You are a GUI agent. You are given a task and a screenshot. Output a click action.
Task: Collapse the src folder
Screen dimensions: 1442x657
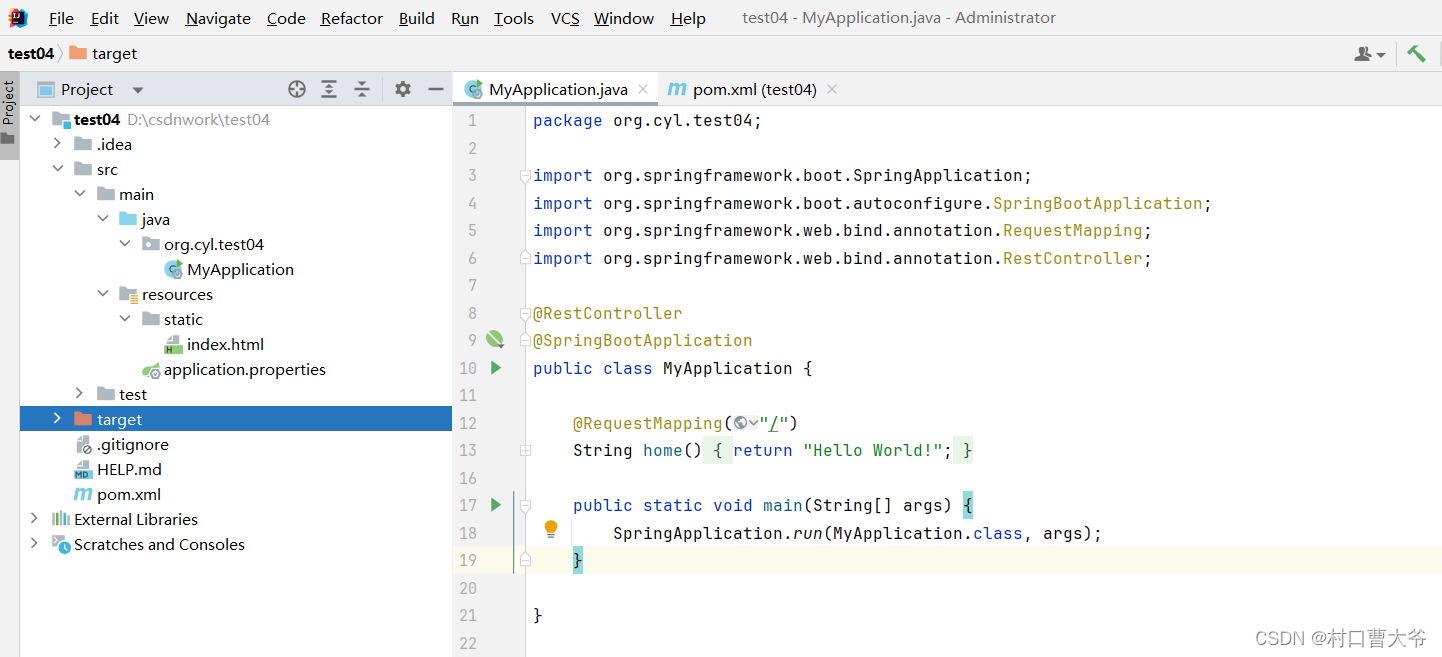(57, 168)
